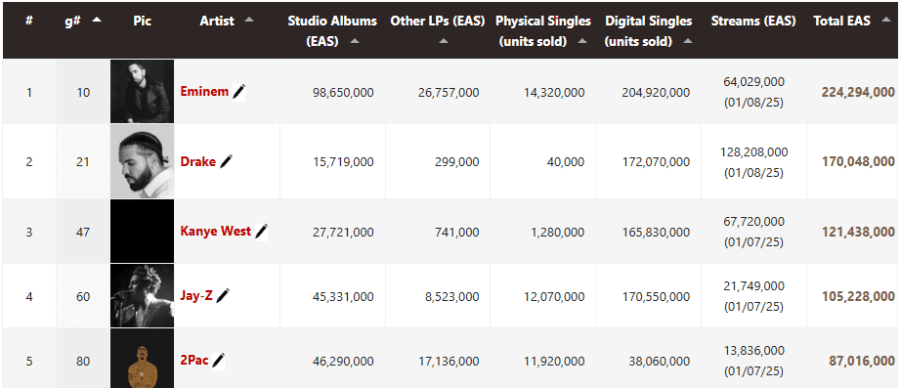Click Drake's profile picture thumbnail

(142, 162)
